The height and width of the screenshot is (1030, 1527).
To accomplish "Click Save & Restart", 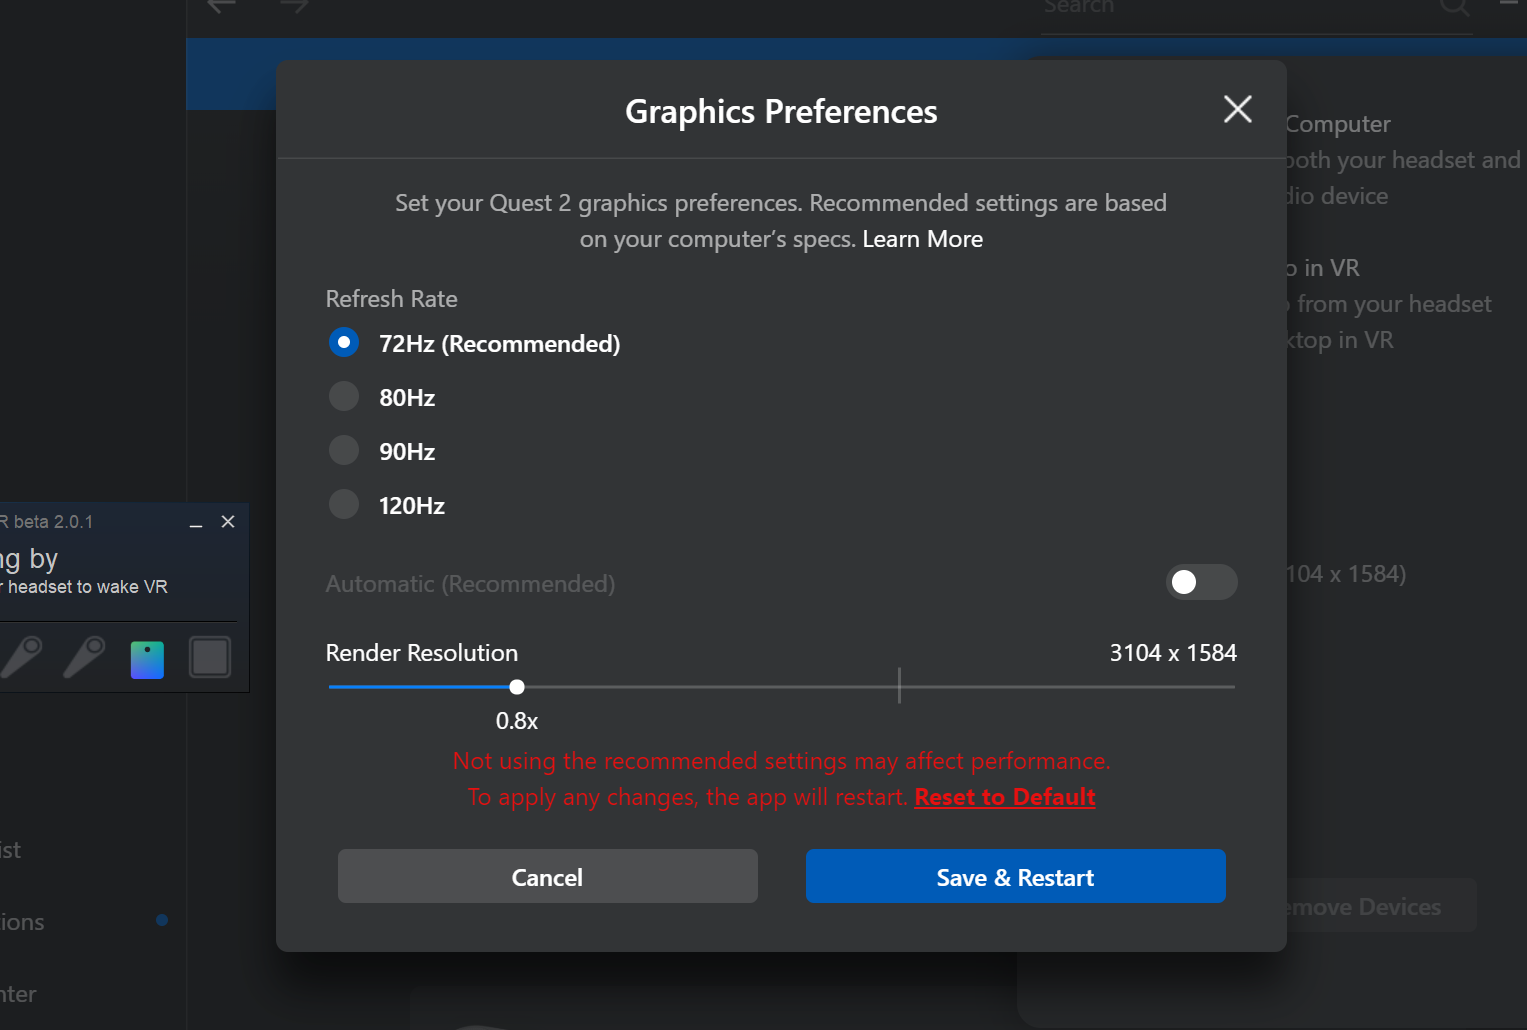I will click(x=1015, y=877).
